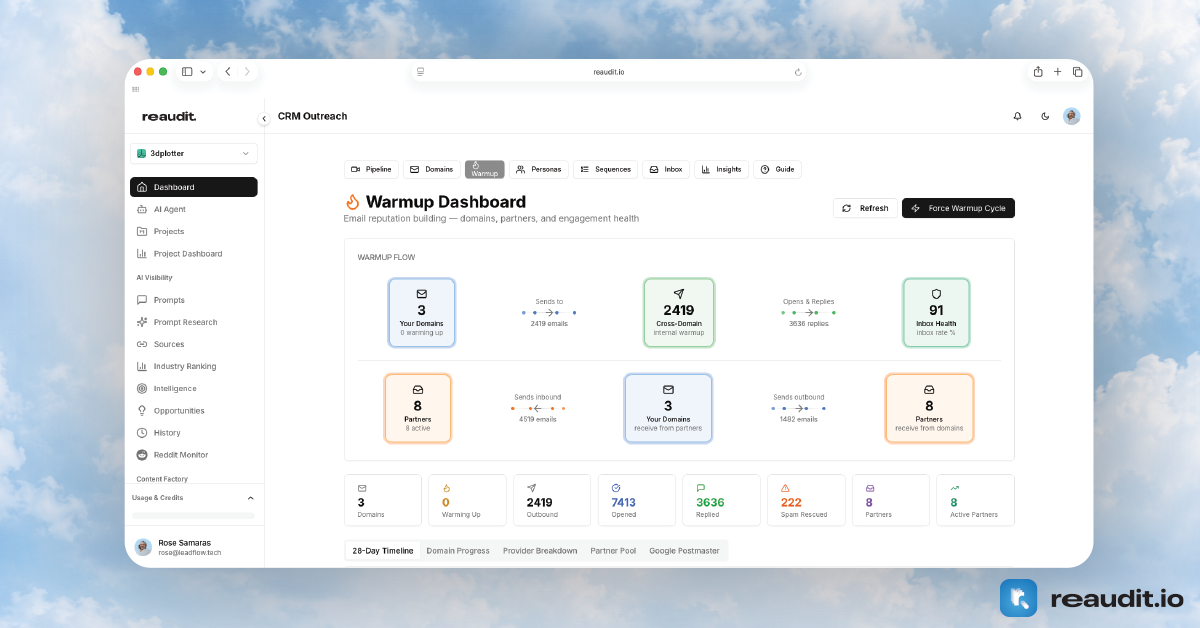Click the Active Partners stat tile
Image resolution: width=1200 pixels, height=628 pixels.
click(x=975, y=500)
